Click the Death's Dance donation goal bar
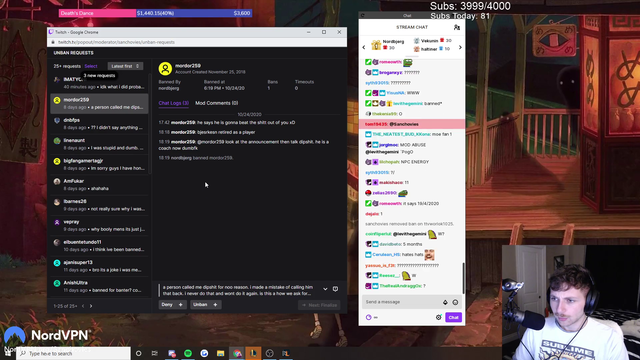This screenshot has width=640, height=360. coord(155,13)
